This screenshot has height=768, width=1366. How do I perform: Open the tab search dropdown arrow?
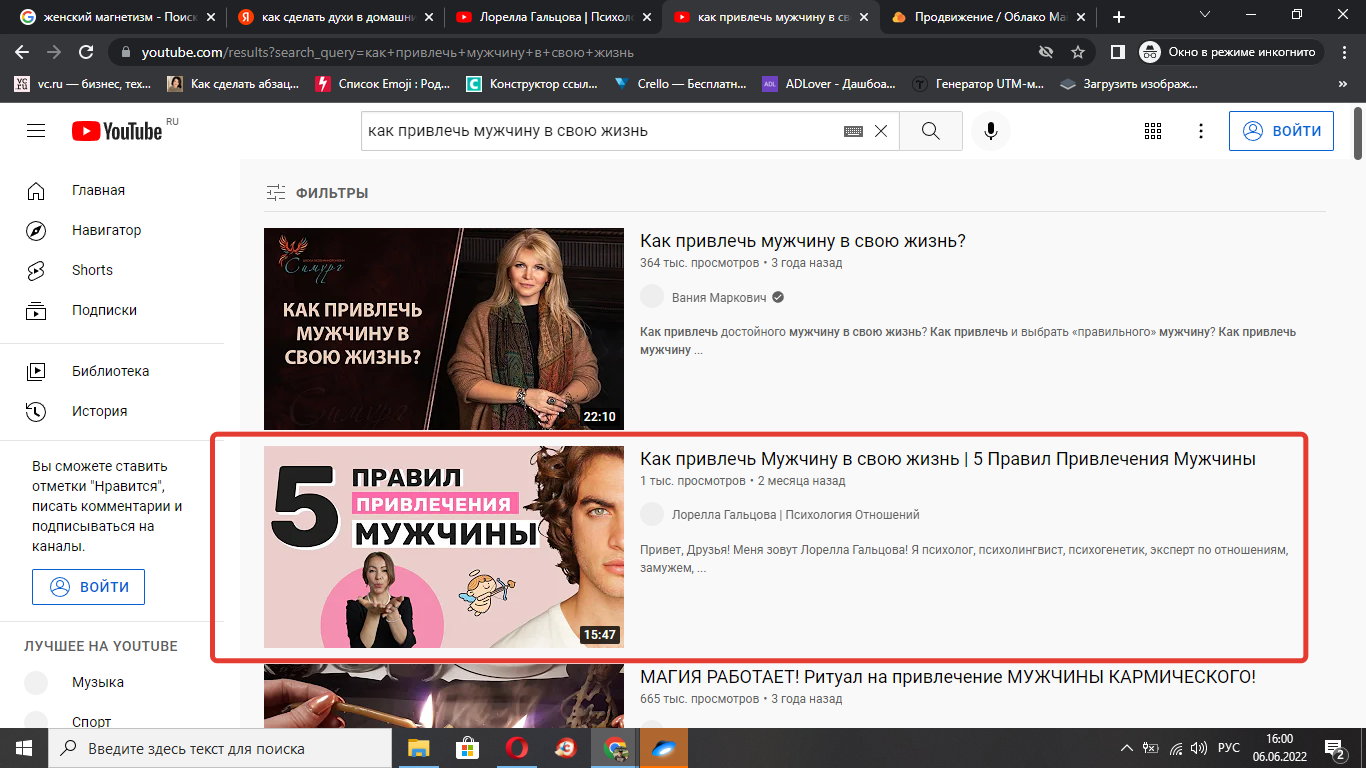click(1204, 15)
